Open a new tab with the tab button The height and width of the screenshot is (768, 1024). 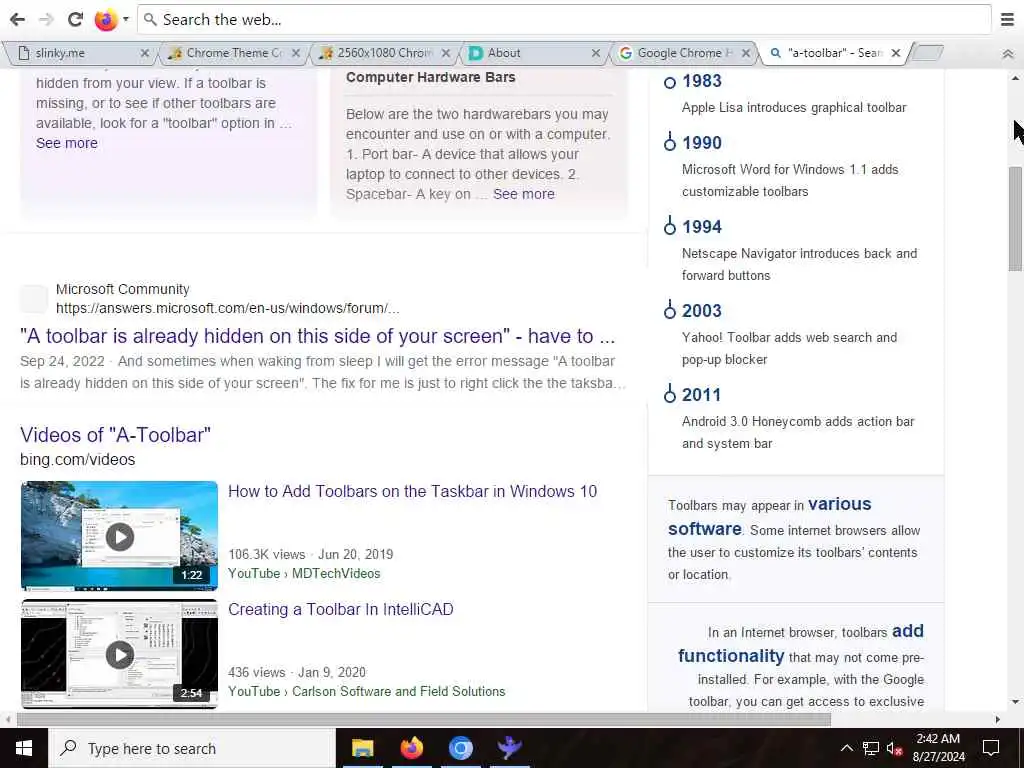[927, 52]
